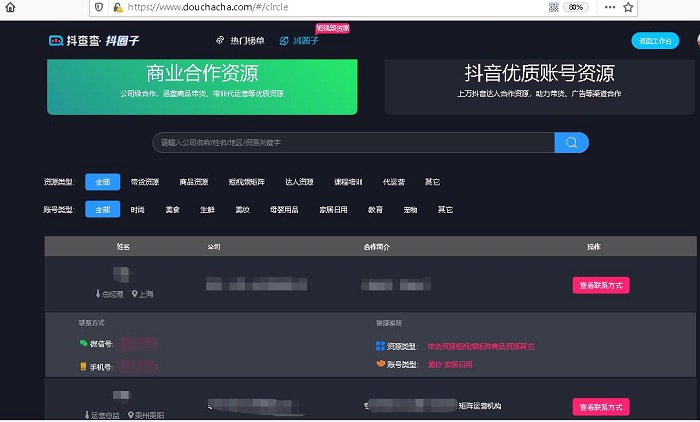Click 查看联系方式 for the 上海 row
The width and height of the screenshot is (700, 422).
pyautogui.click(x=601, y=285)
